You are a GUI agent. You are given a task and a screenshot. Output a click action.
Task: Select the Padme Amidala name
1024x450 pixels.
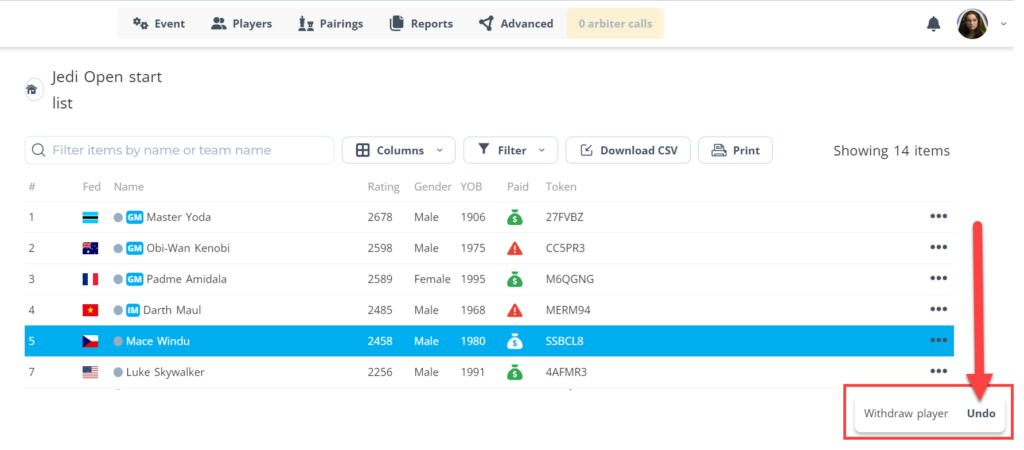pyautogui.click(x=187, y=279)
